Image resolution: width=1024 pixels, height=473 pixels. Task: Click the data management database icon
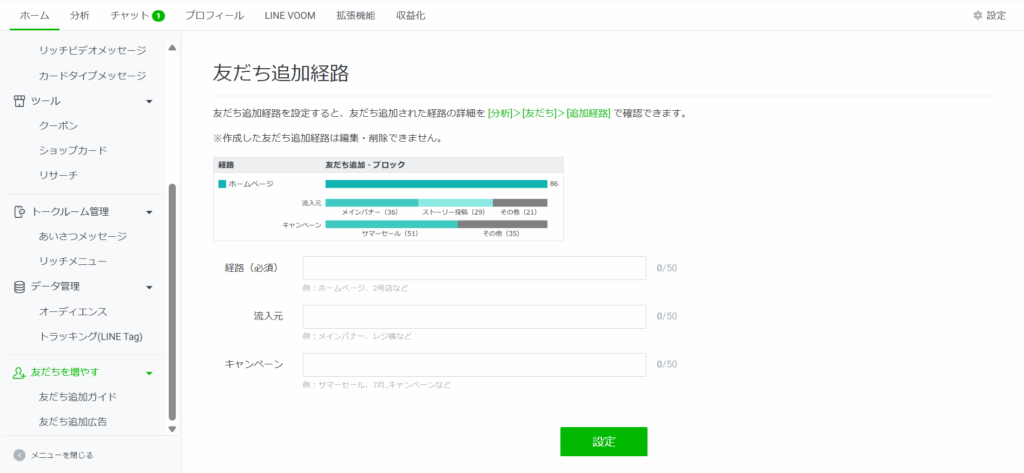click(x=19, y=287)
